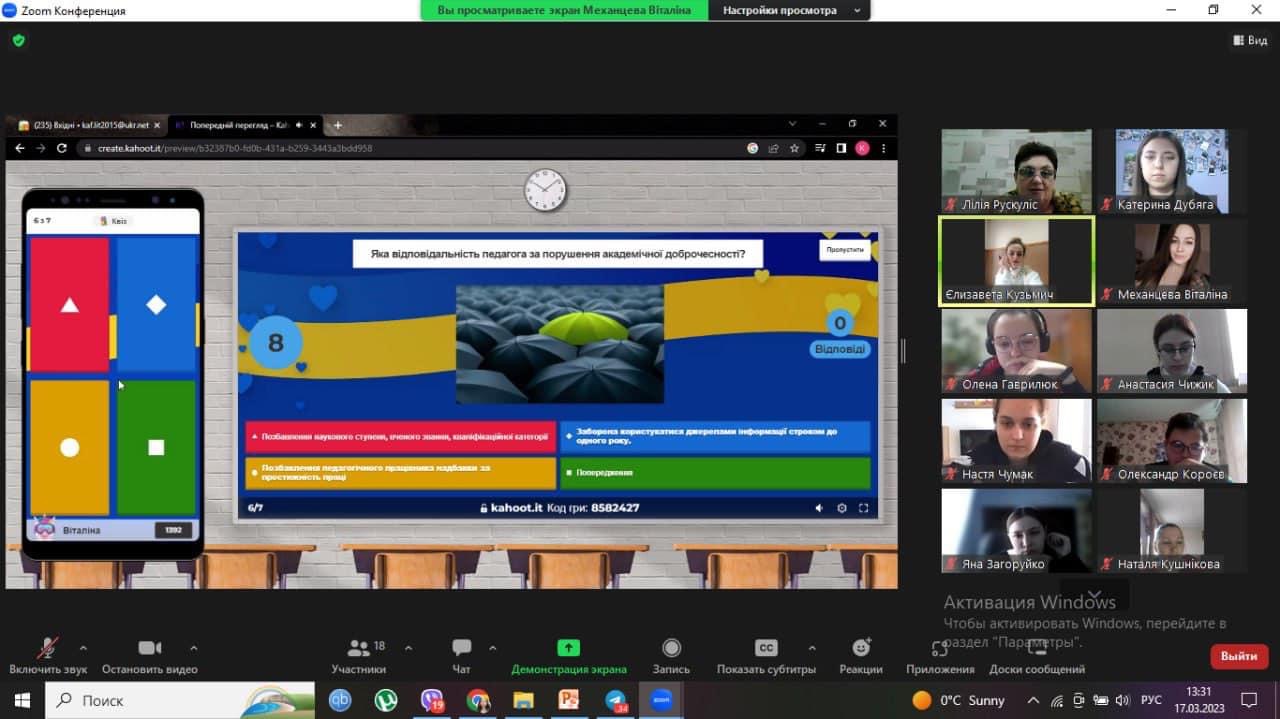This screenshot has height=719, width=1280.
Task: Click Windows taskbar search box Поиск
Action: coord(180,700)
